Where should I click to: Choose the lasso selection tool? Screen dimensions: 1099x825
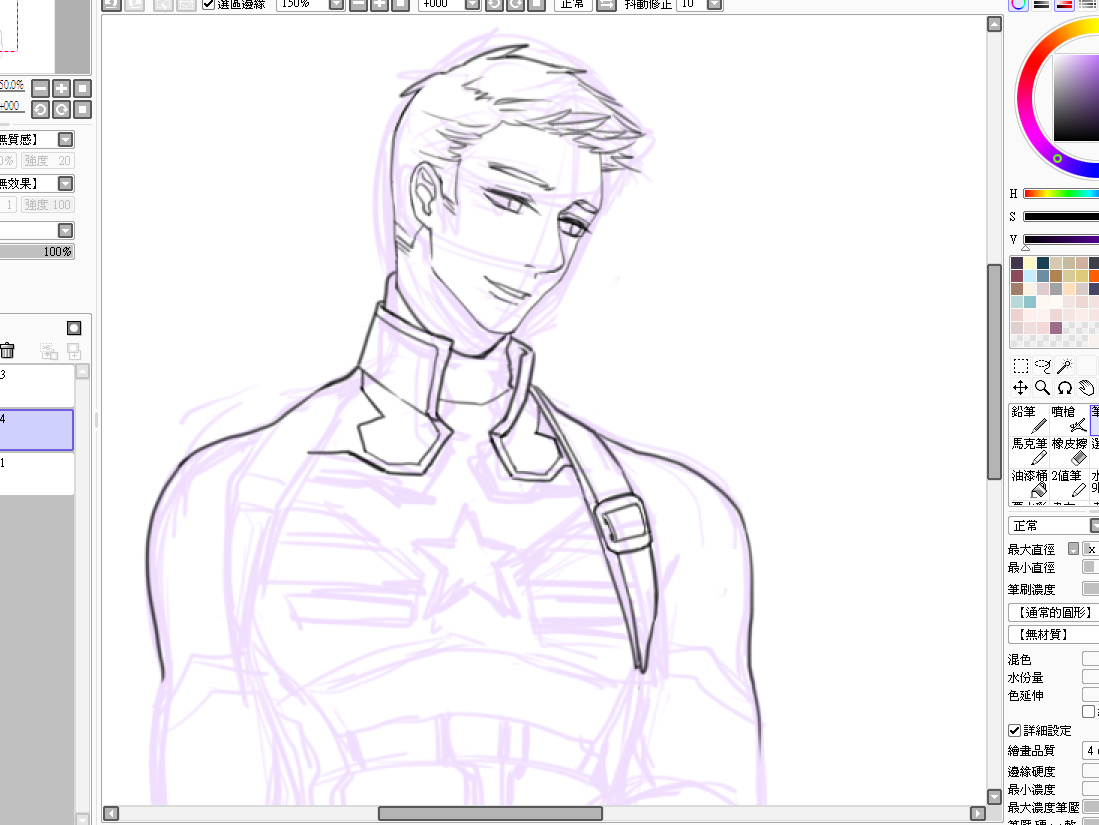click(x=1043, y=366)
